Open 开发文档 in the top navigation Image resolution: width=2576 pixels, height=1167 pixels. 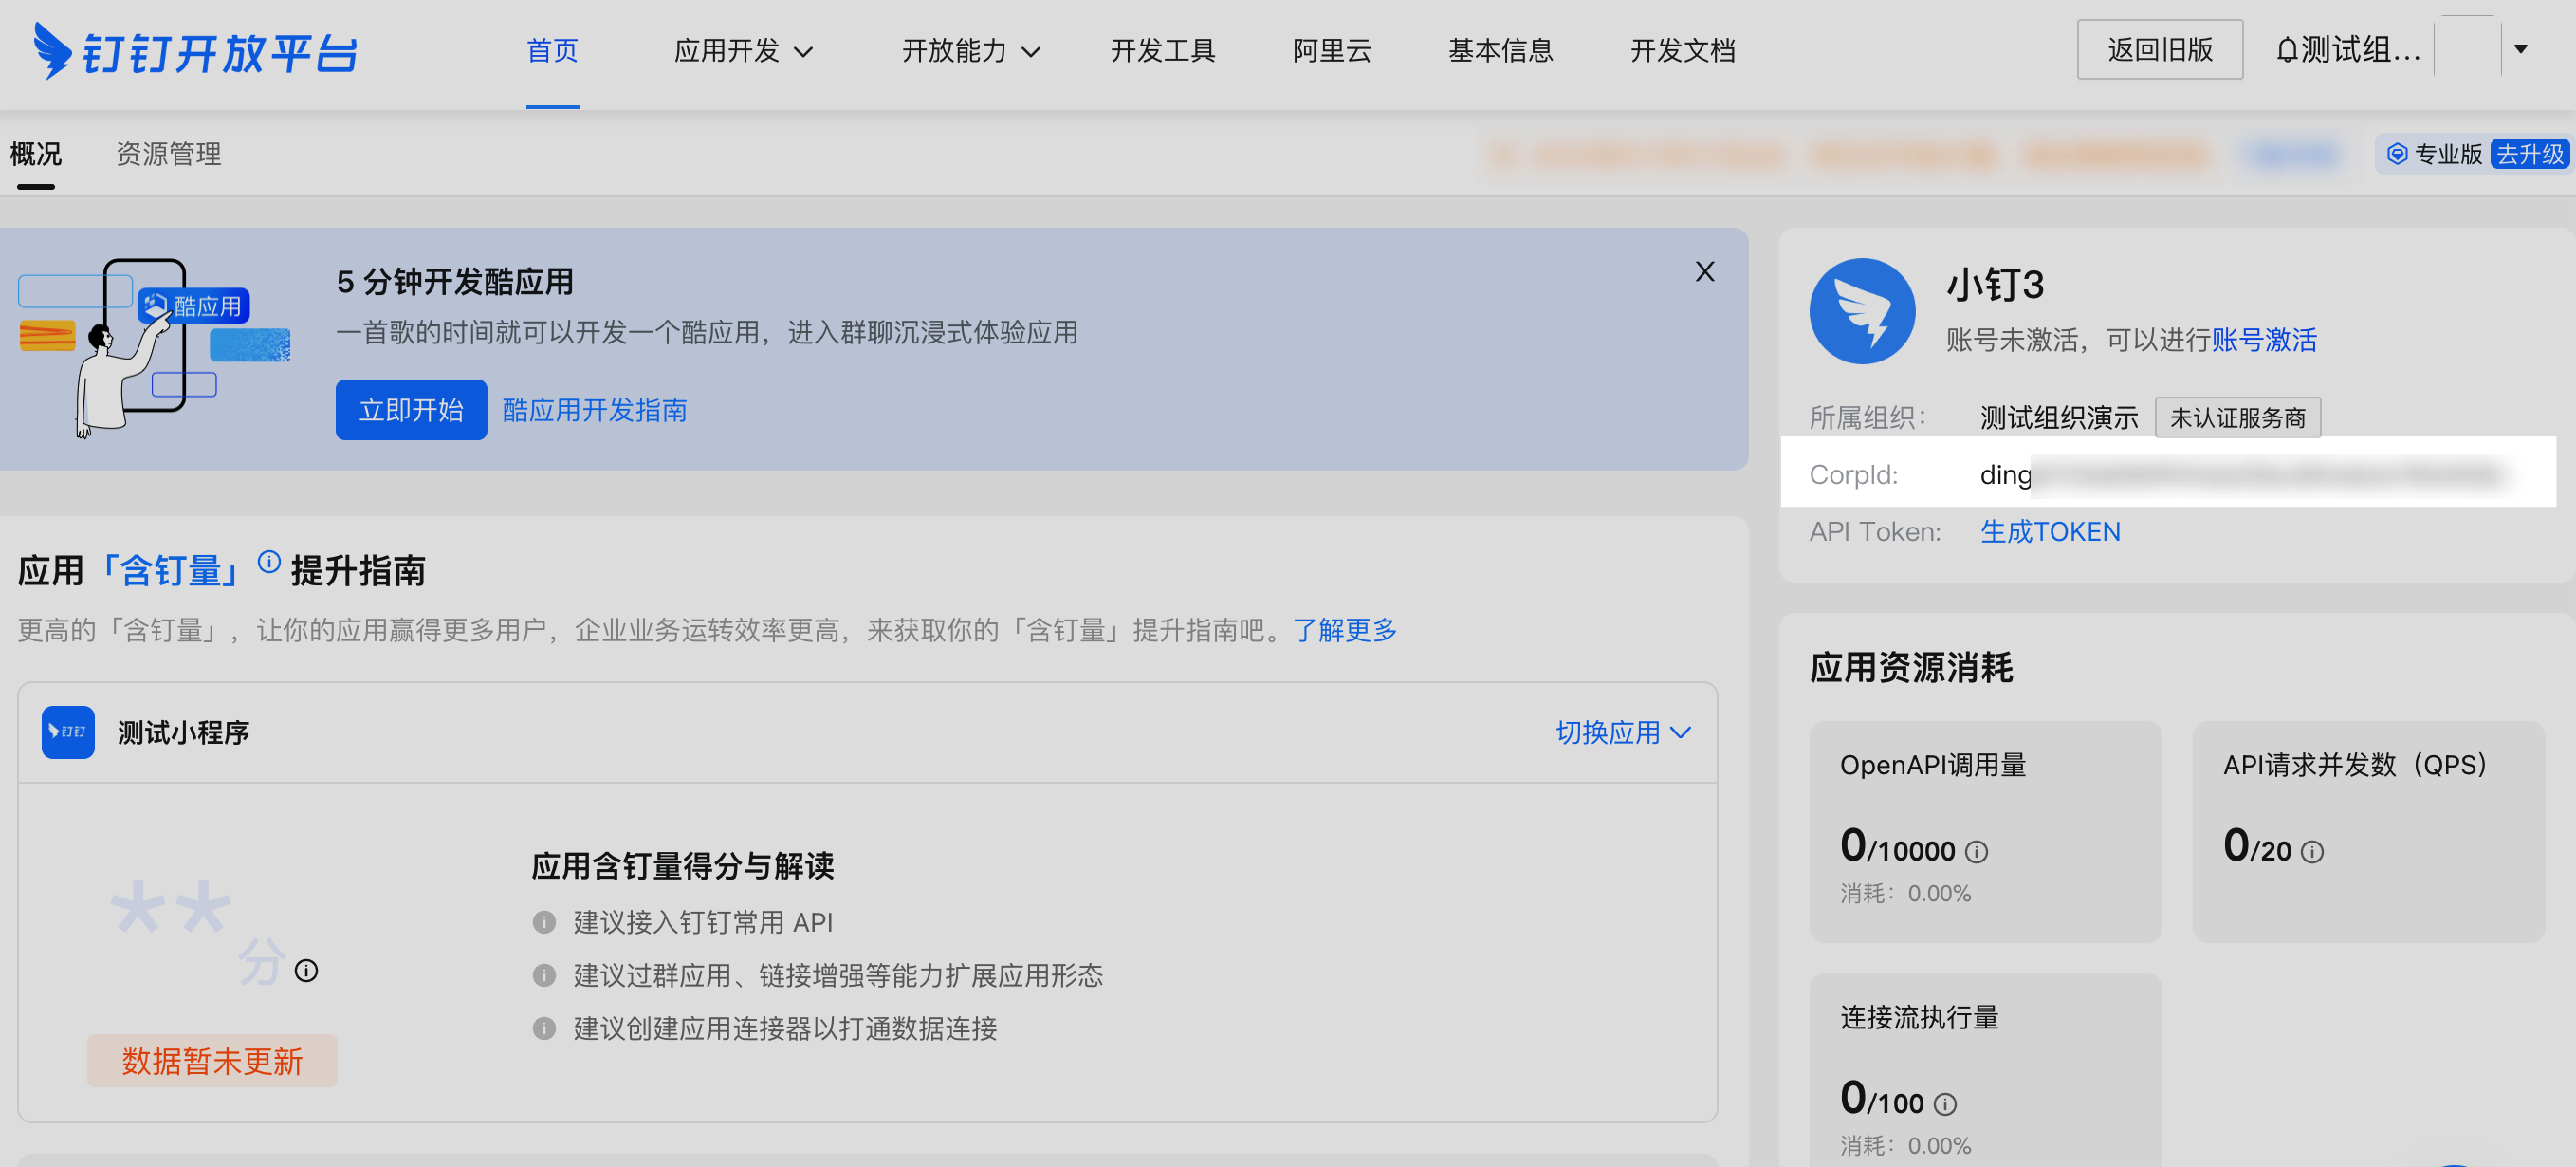click(1683, 51)
